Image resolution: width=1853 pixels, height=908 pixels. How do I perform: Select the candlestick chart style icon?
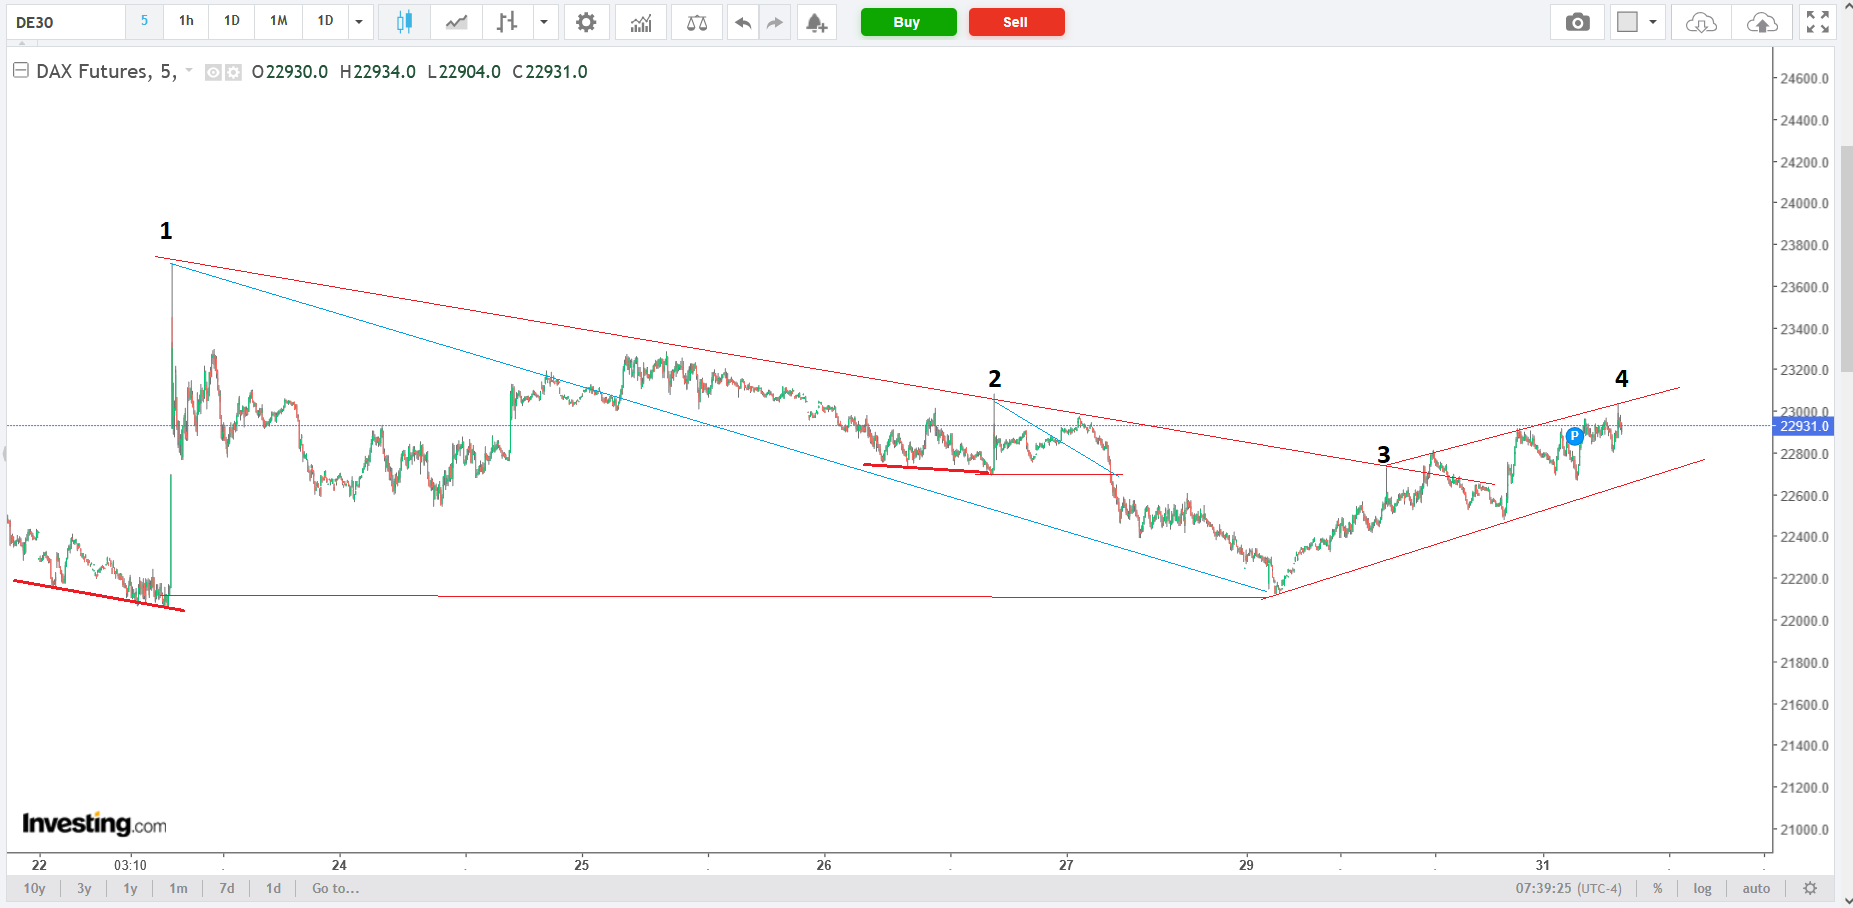pyautogui.click(x=404, y=22)
